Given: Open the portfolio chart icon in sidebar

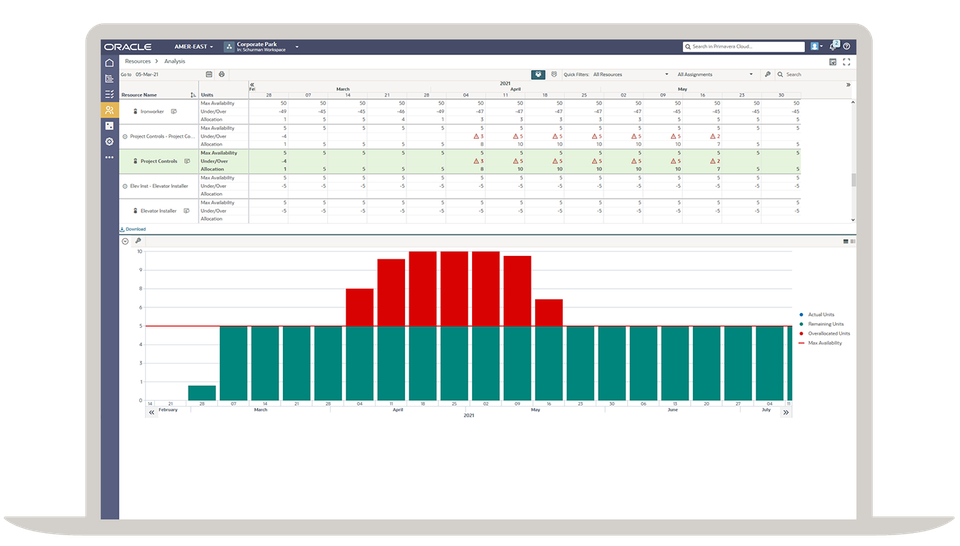Looking at the screenshot, I should [x=110, y=78].
